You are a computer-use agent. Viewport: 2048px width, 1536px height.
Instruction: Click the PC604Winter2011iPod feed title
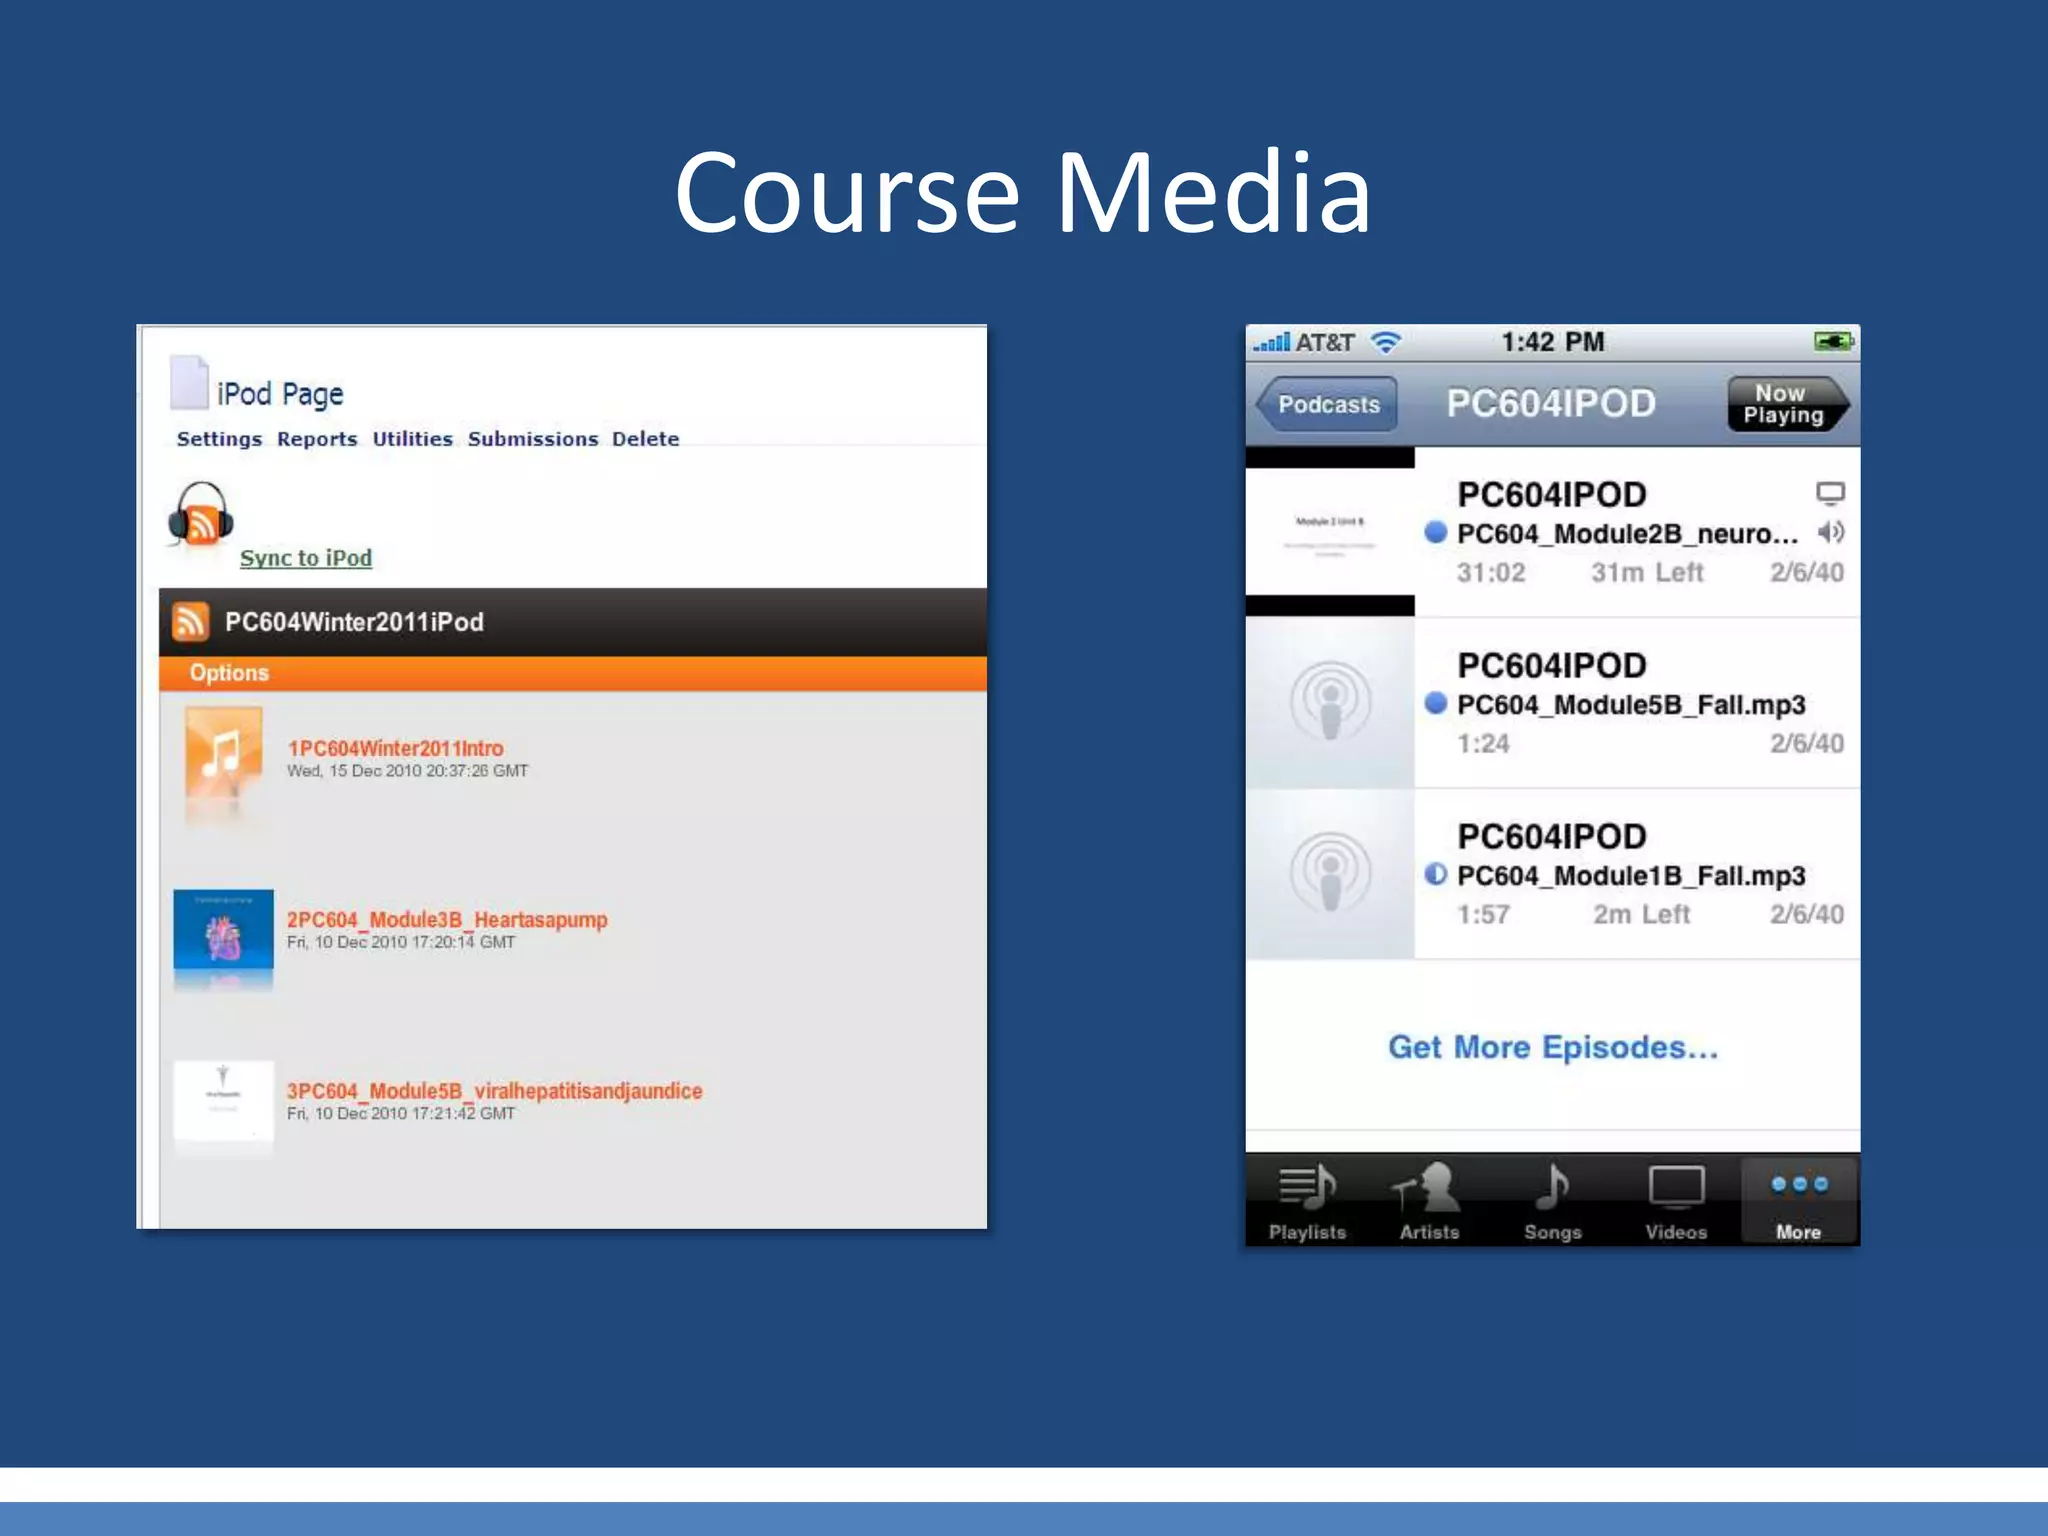354,622
